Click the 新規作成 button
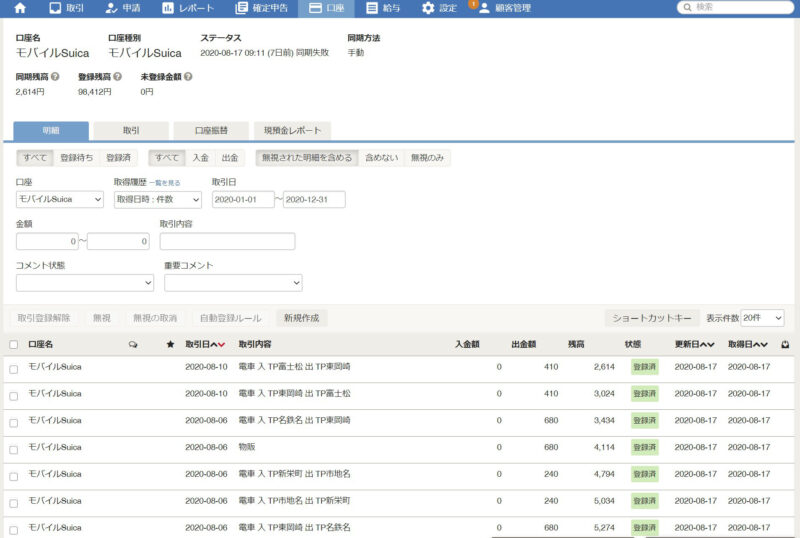Screen dimensions: 800x538 click(302, 318)
